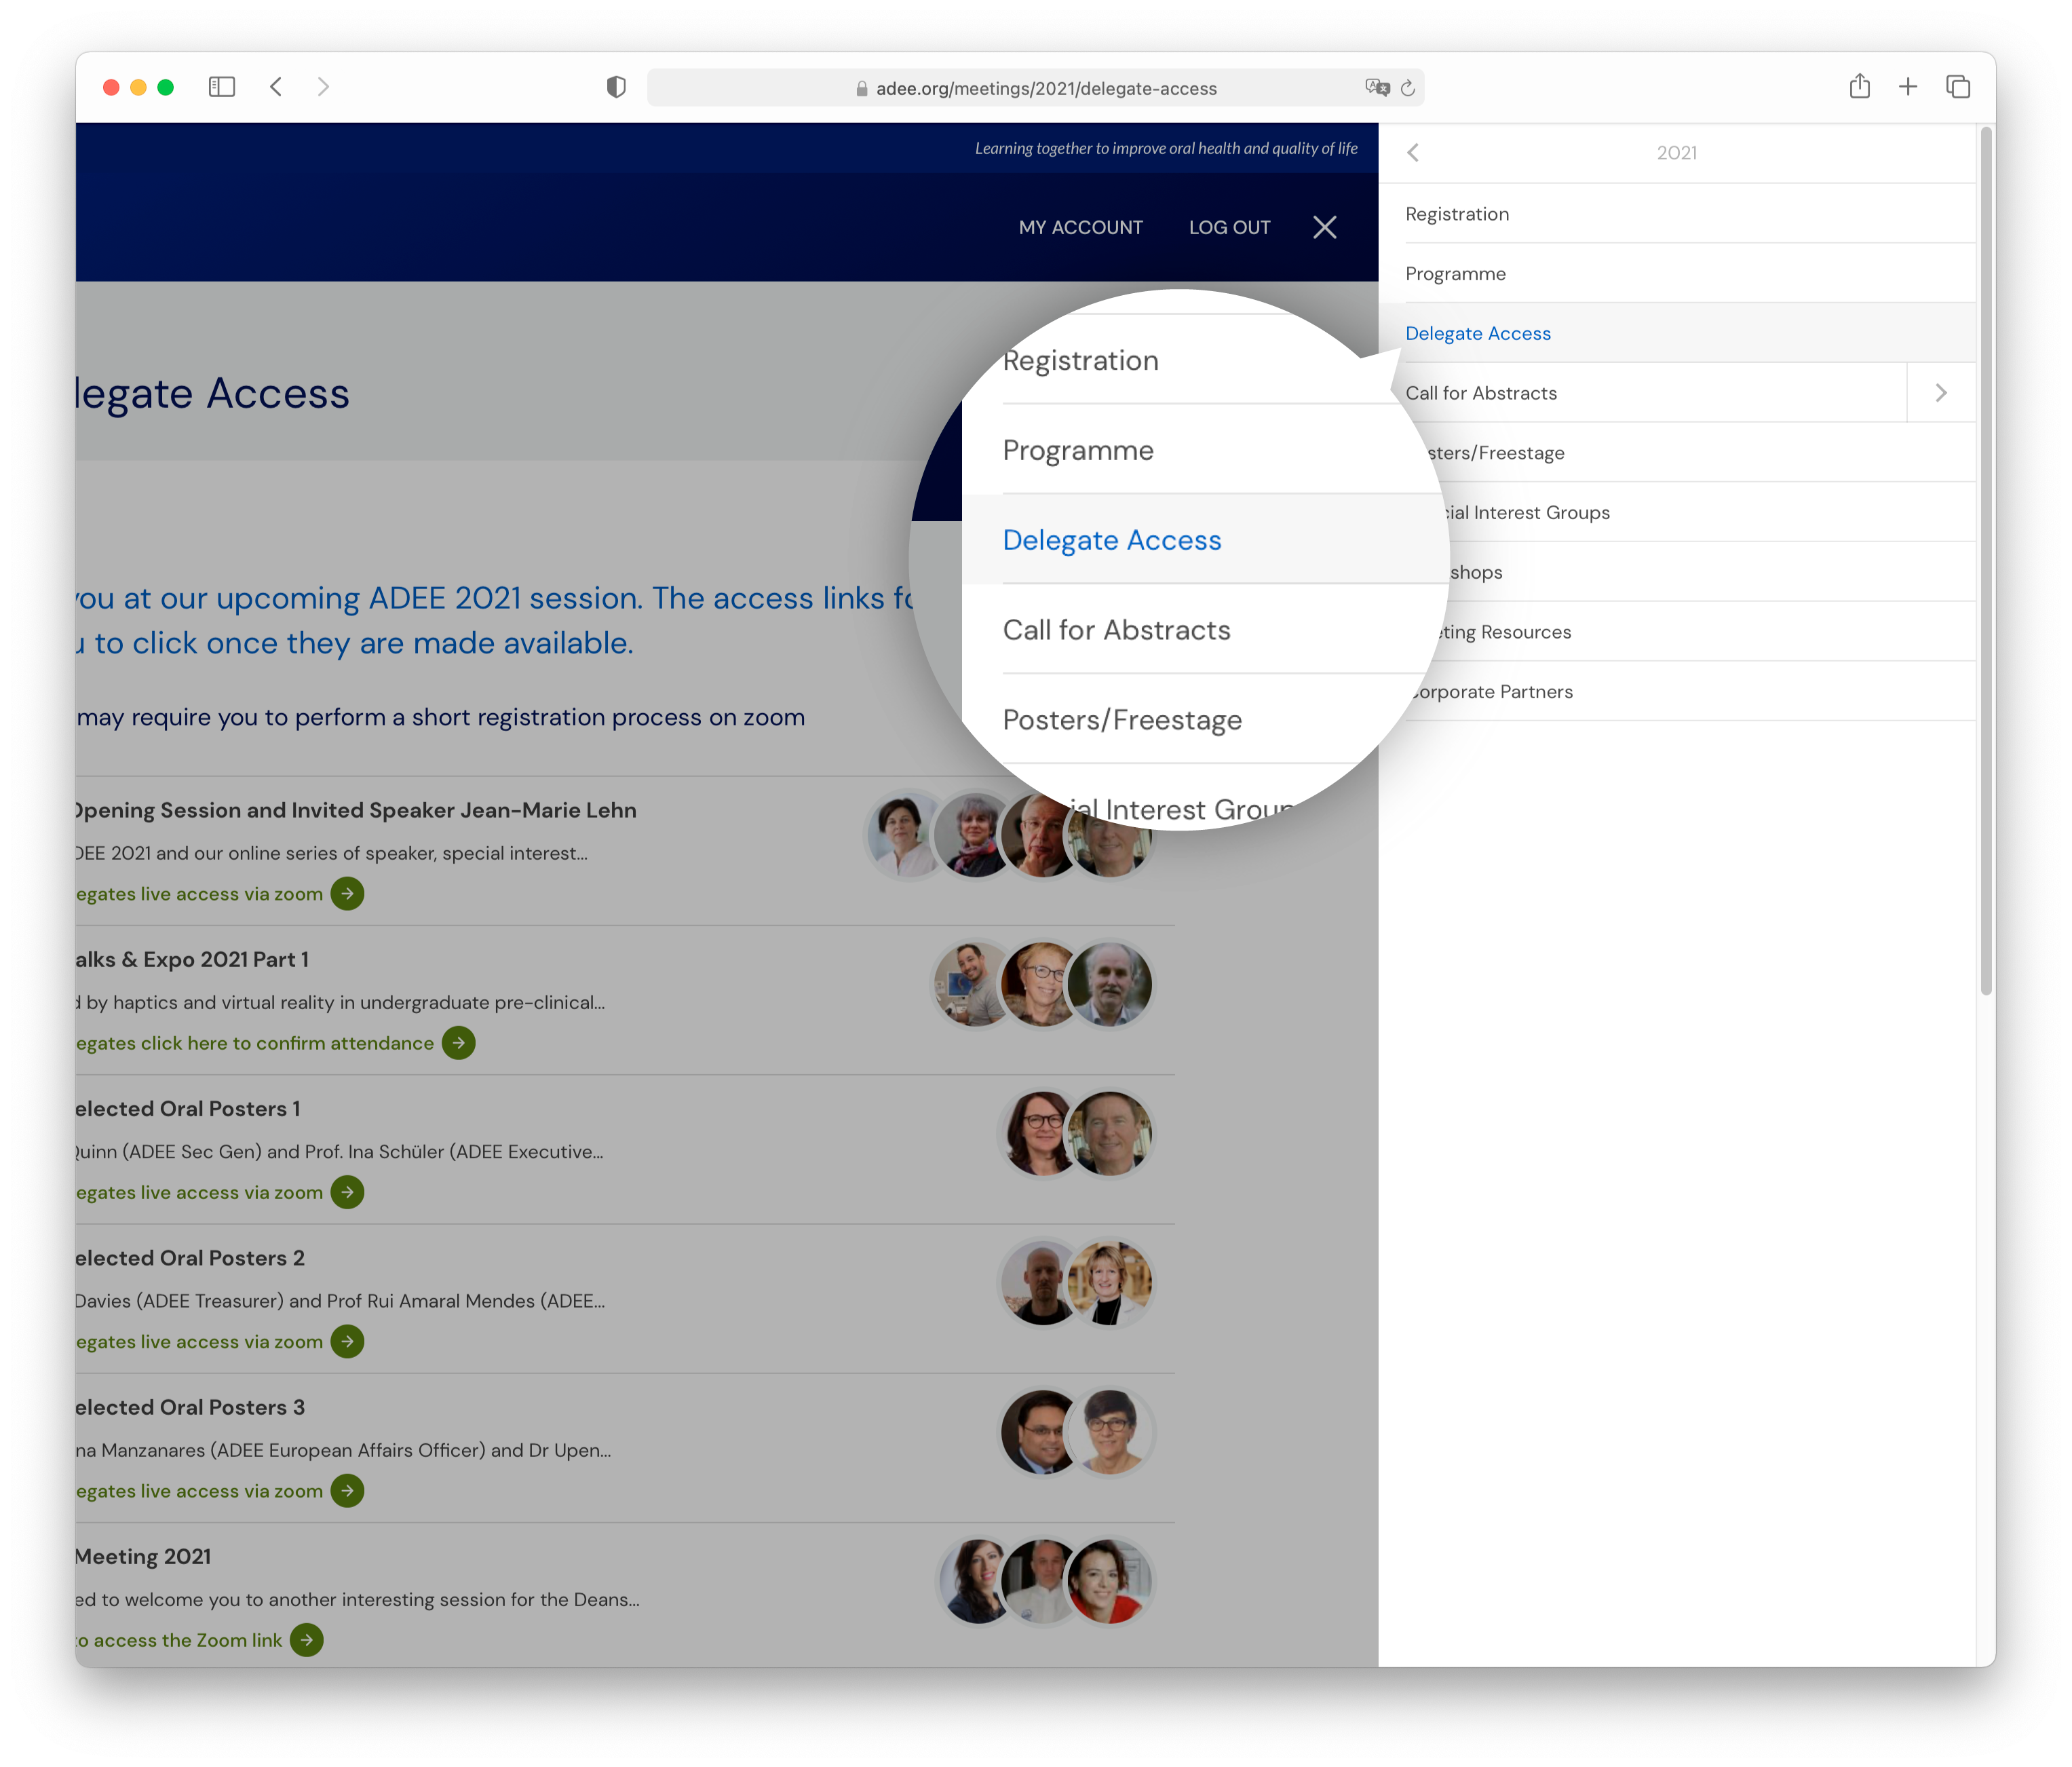Expand Call for Abstracts submenu arrow

tap(1941, 392)
